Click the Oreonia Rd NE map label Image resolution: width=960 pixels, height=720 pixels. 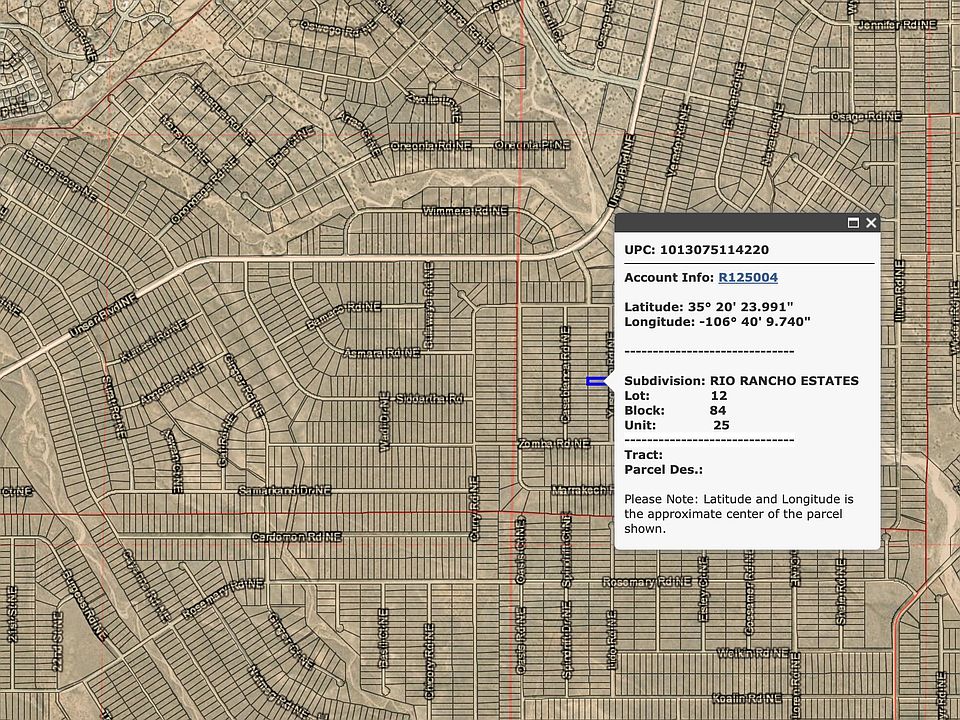(431, 146)
